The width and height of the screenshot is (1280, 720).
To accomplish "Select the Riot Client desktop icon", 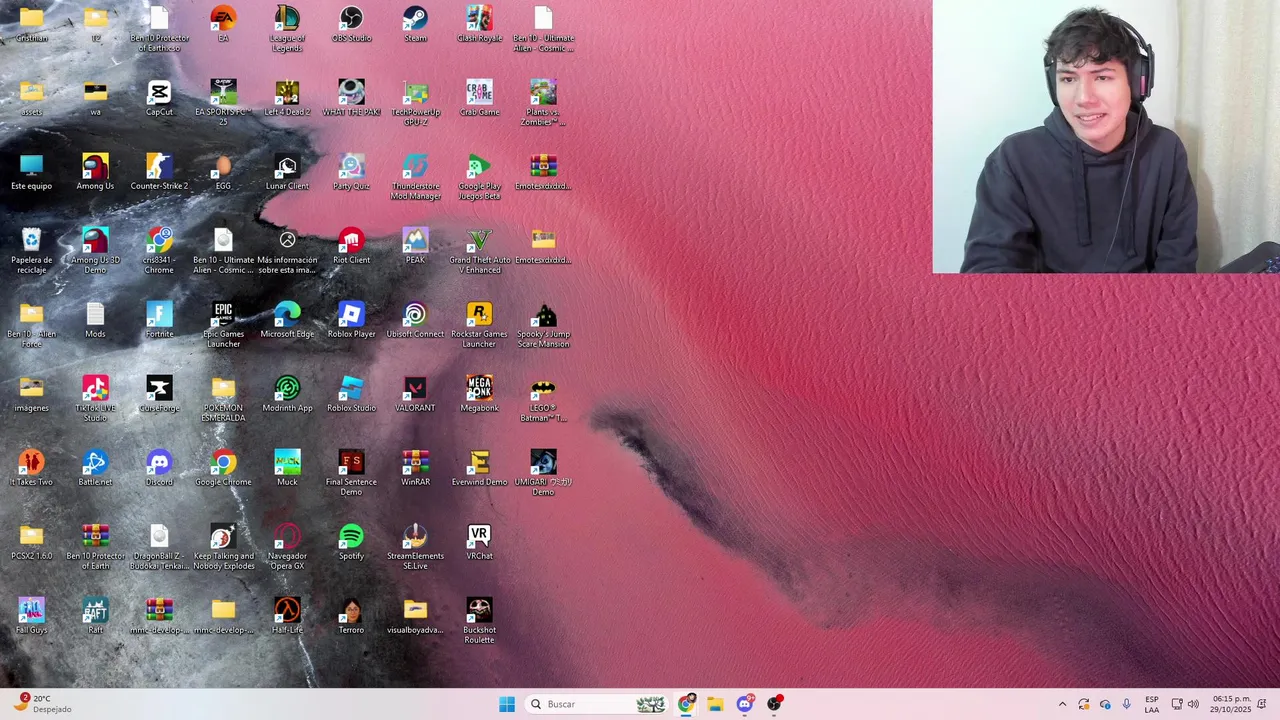I will tap(351, 246).
